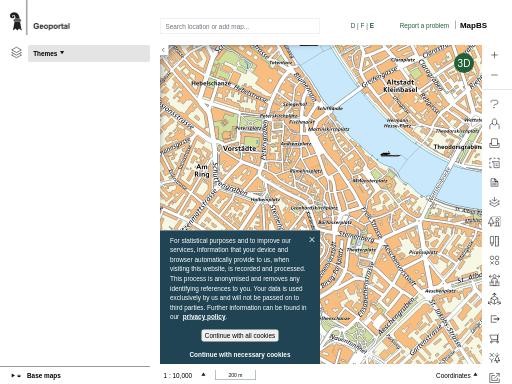The image size is (512, 384).
Task: Click the Am Ring map label
Action: point(202,170)
